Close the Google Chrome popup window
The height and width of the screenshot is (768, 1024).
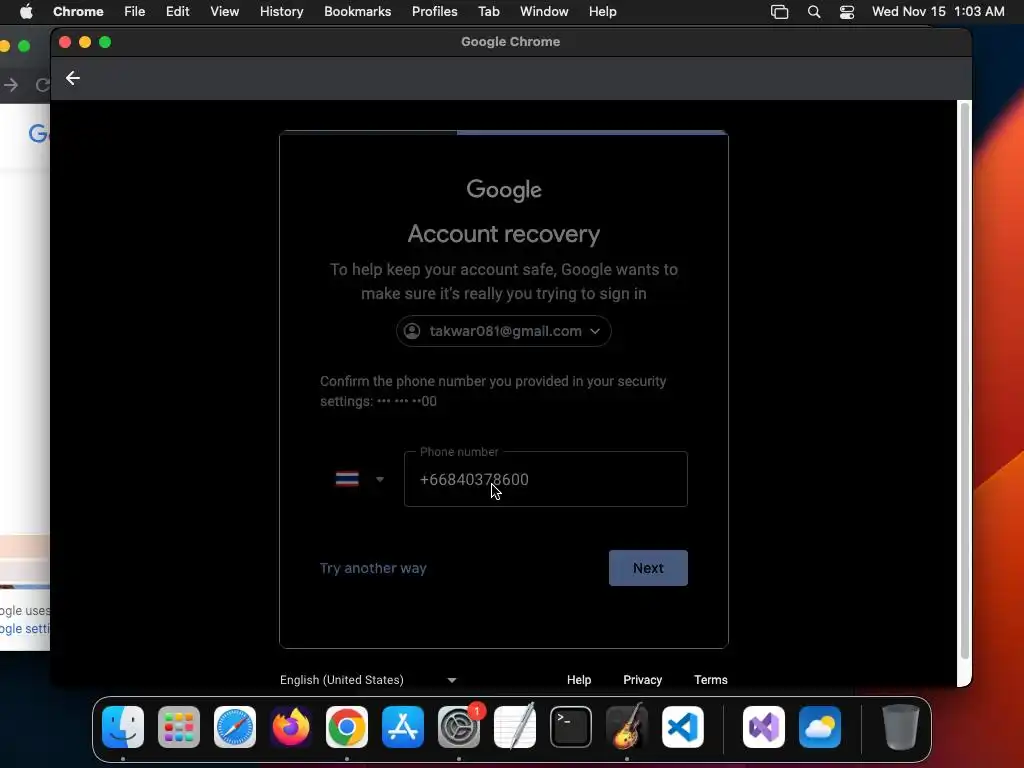65,42
